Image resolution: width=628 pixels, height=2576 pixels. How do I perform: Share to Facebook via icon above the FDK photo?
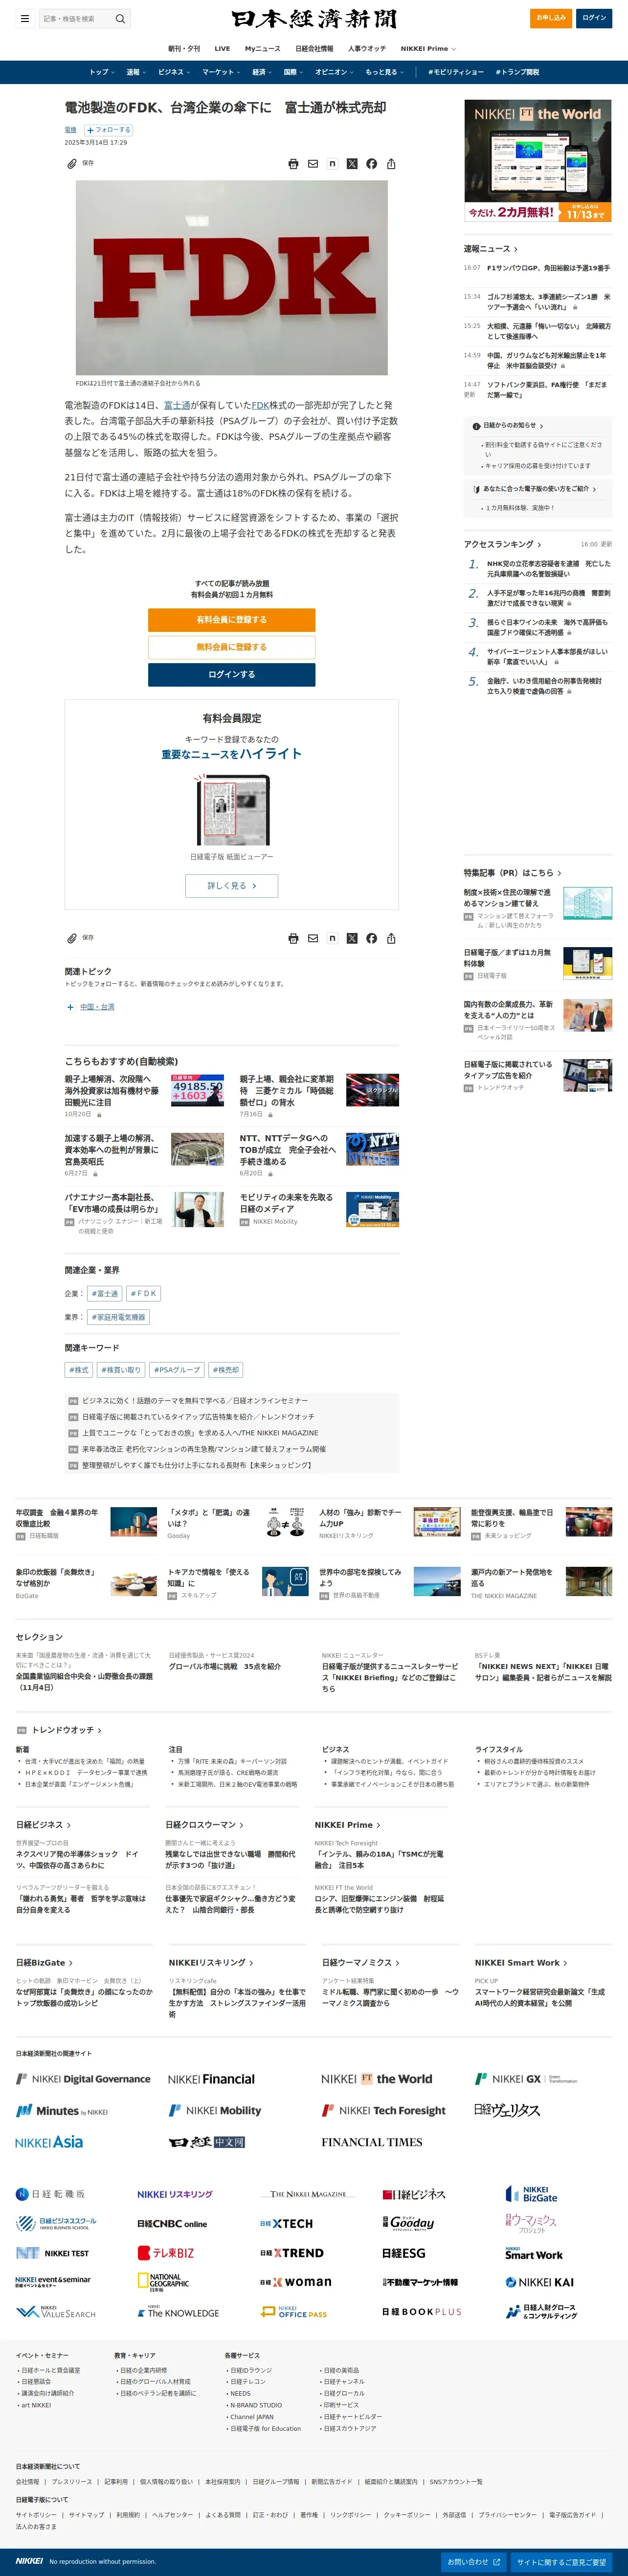pos(371,164)
